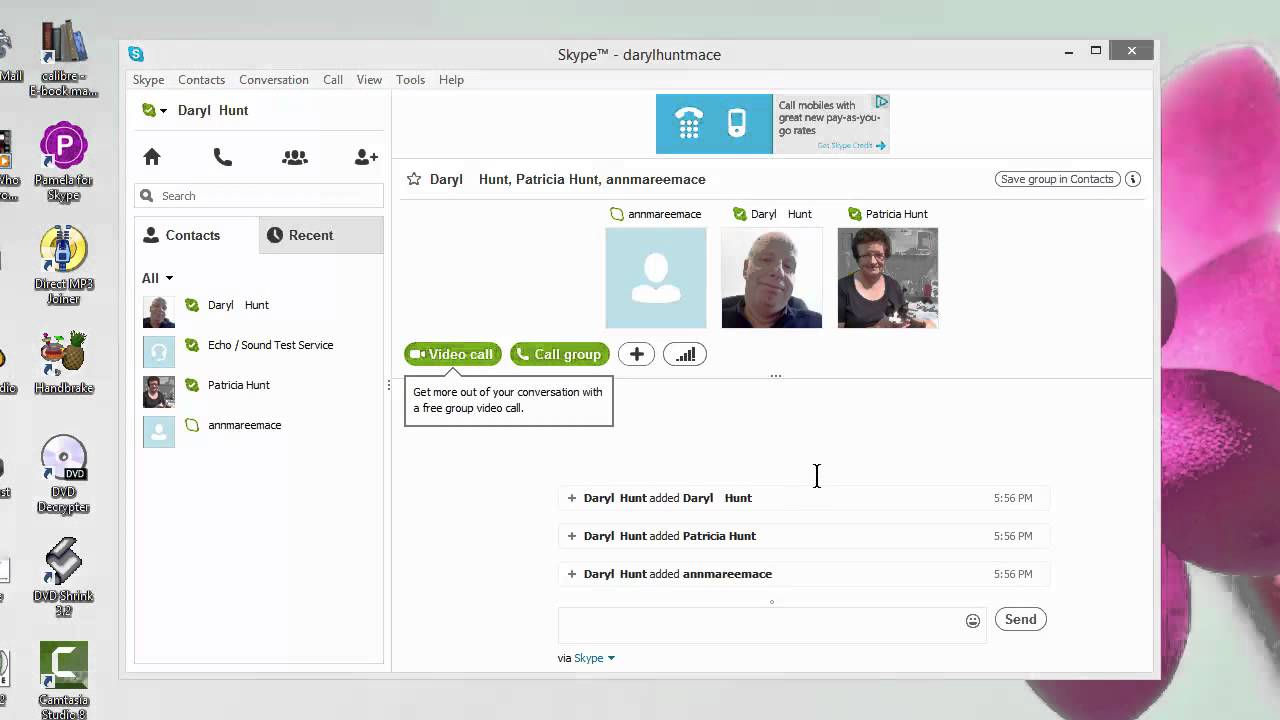The width and height of the screenshot is (1280, 720).
Task: Click Save group in Contacts
Action: point(1057,179)
